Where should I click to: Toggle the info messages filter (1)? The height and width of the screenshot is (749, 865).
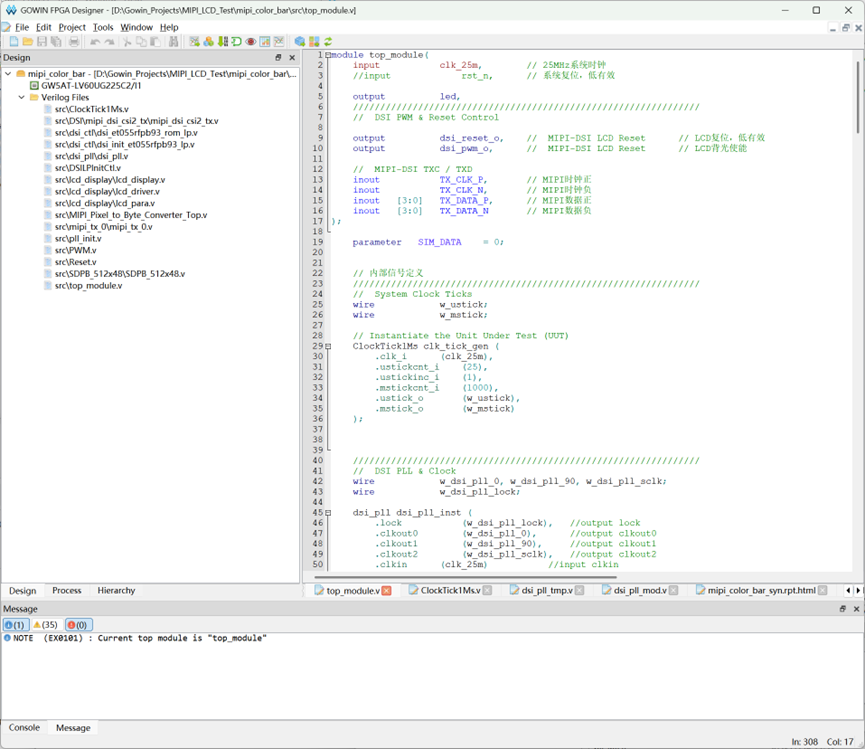15,625
